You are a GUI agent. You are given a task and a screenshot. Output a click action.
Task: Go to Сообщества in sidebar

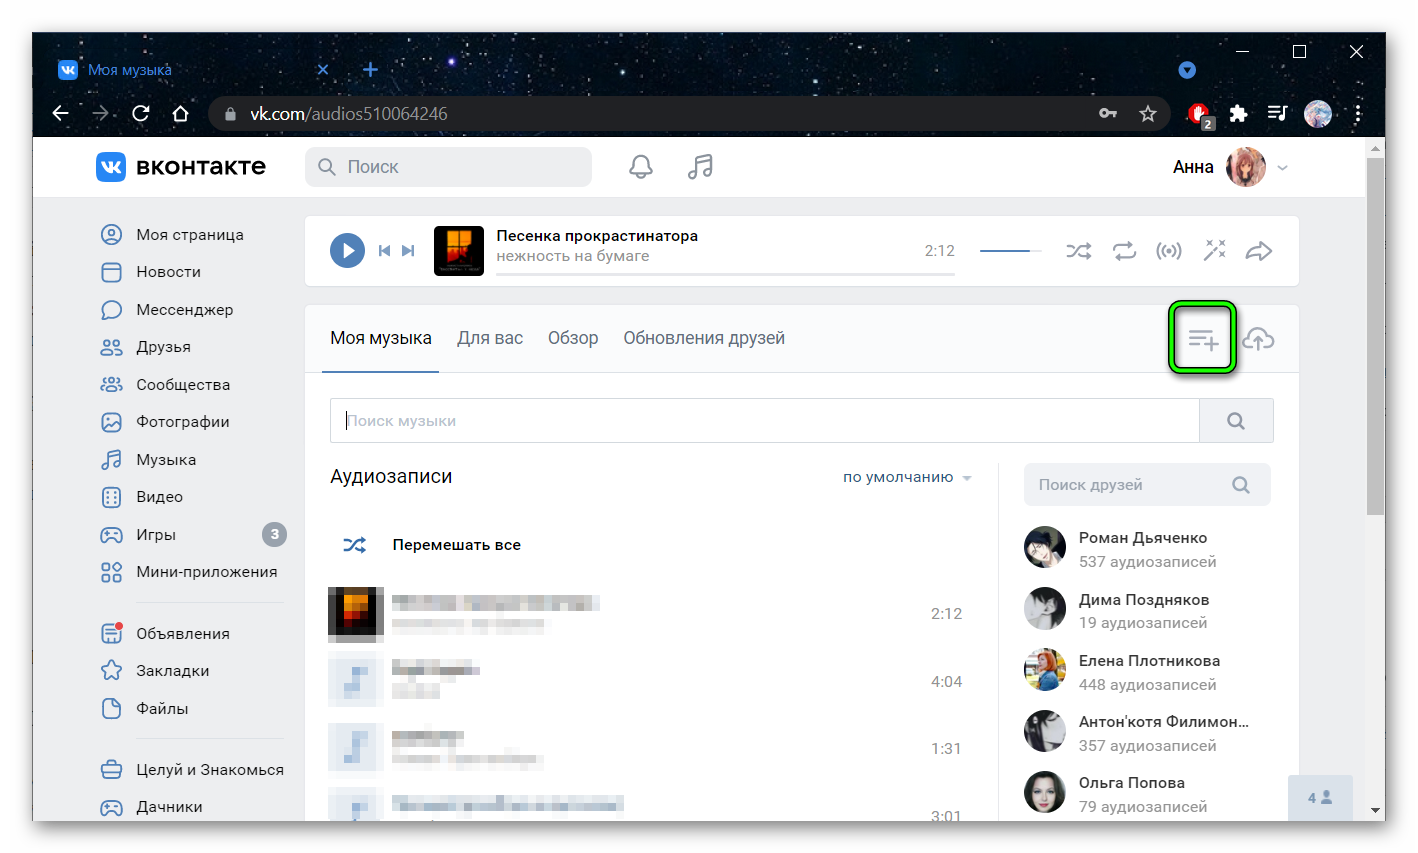click(x=166, y=385)
